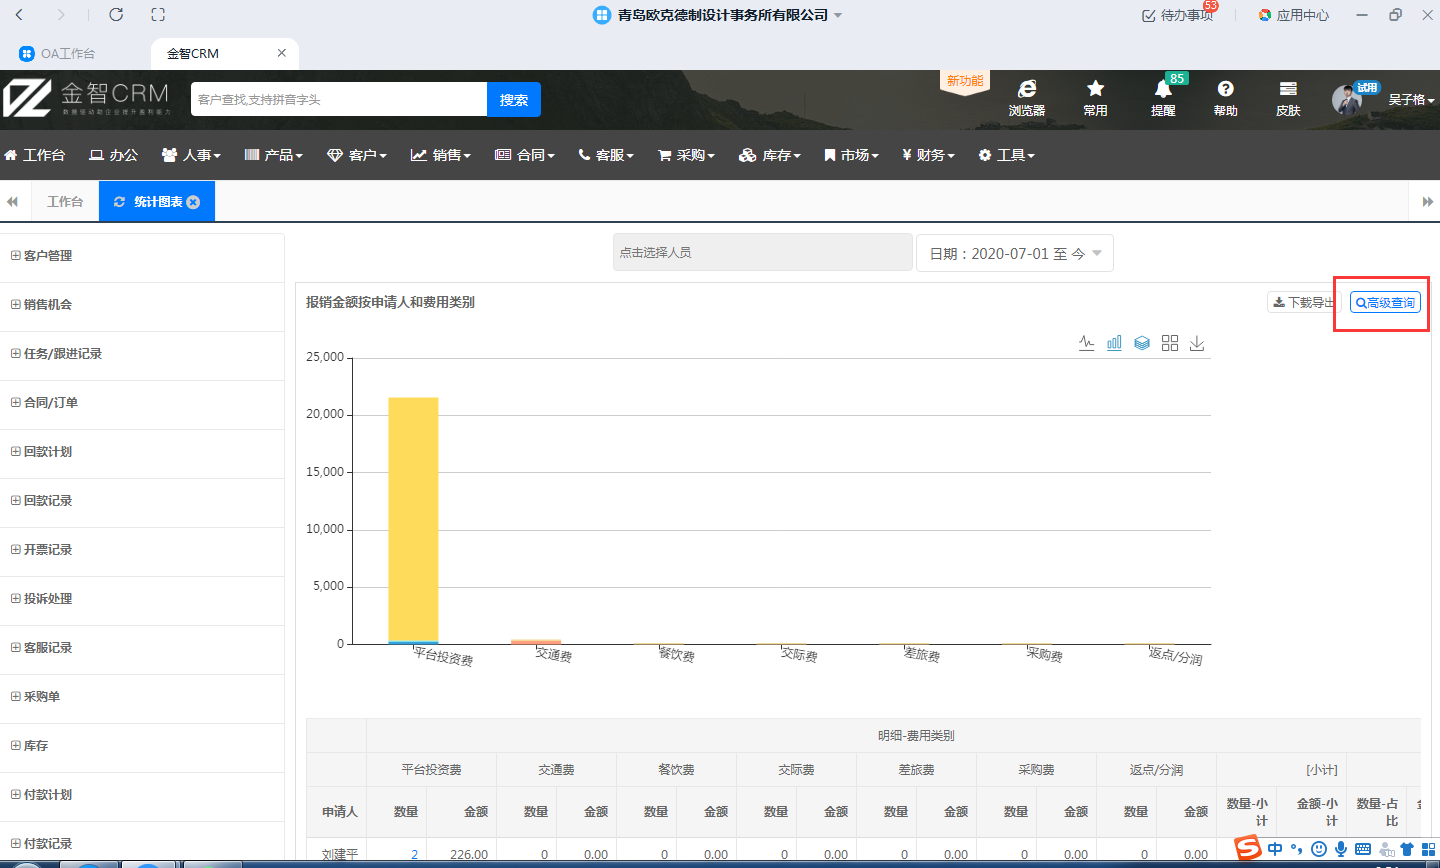Close the 统计图表 tab

coord(194,202)
